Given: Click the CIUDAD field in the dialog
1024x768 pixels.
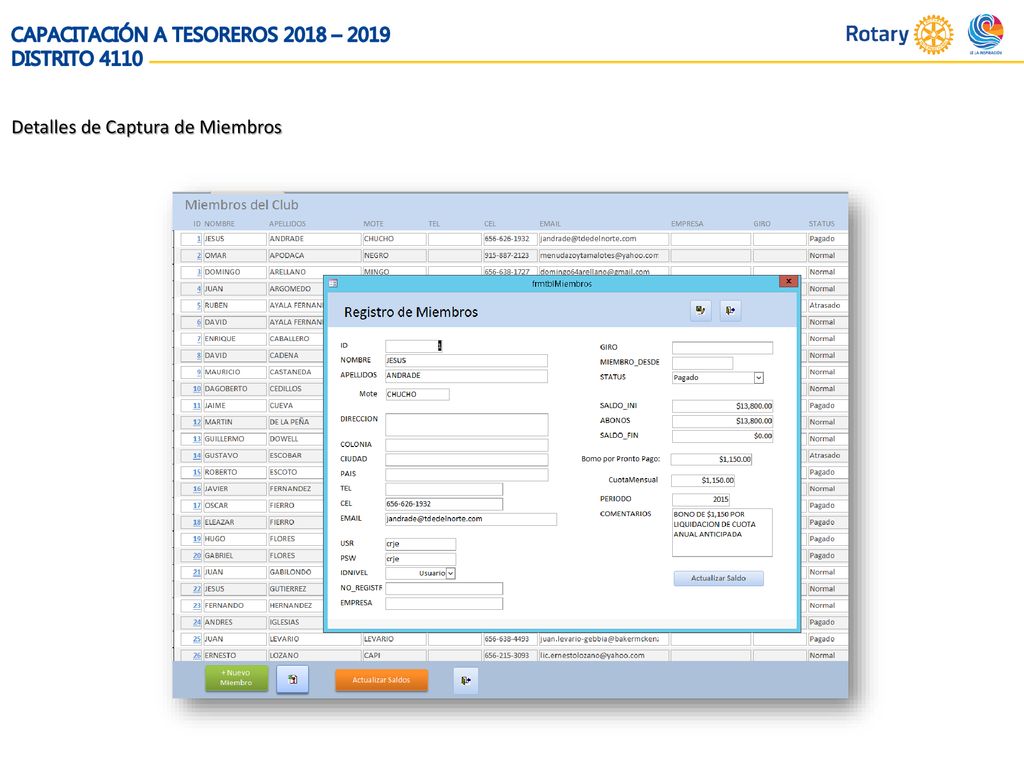Looking at the screenshot, I should (466, 459).
